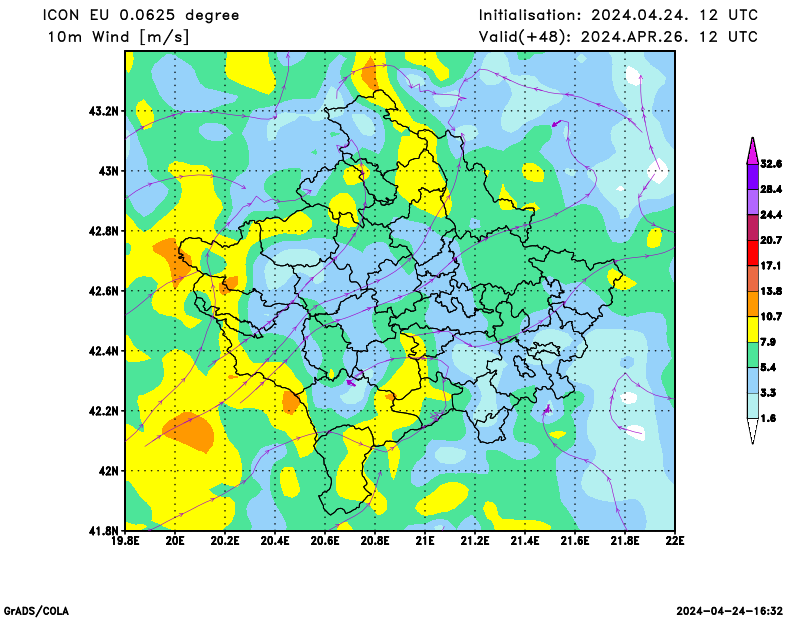Viewport: 800px width, 618px height.
Task: Click the orange legend swatch between 10.7 and 13.8
Action: [753, 304]
